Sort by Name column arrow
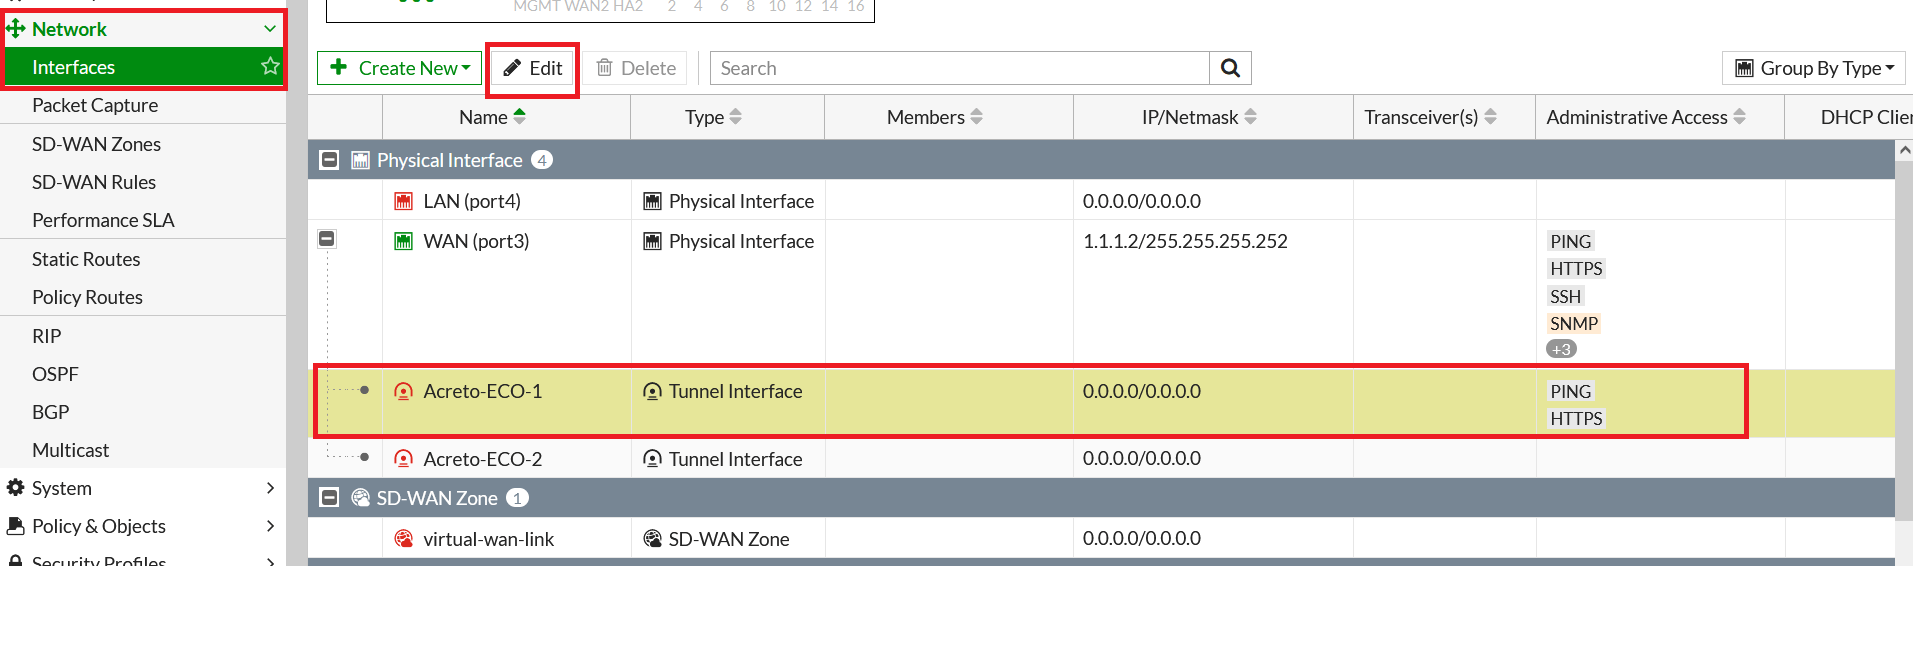The width and height of the screenshot is (1913, 648). [x=520, y=117]
